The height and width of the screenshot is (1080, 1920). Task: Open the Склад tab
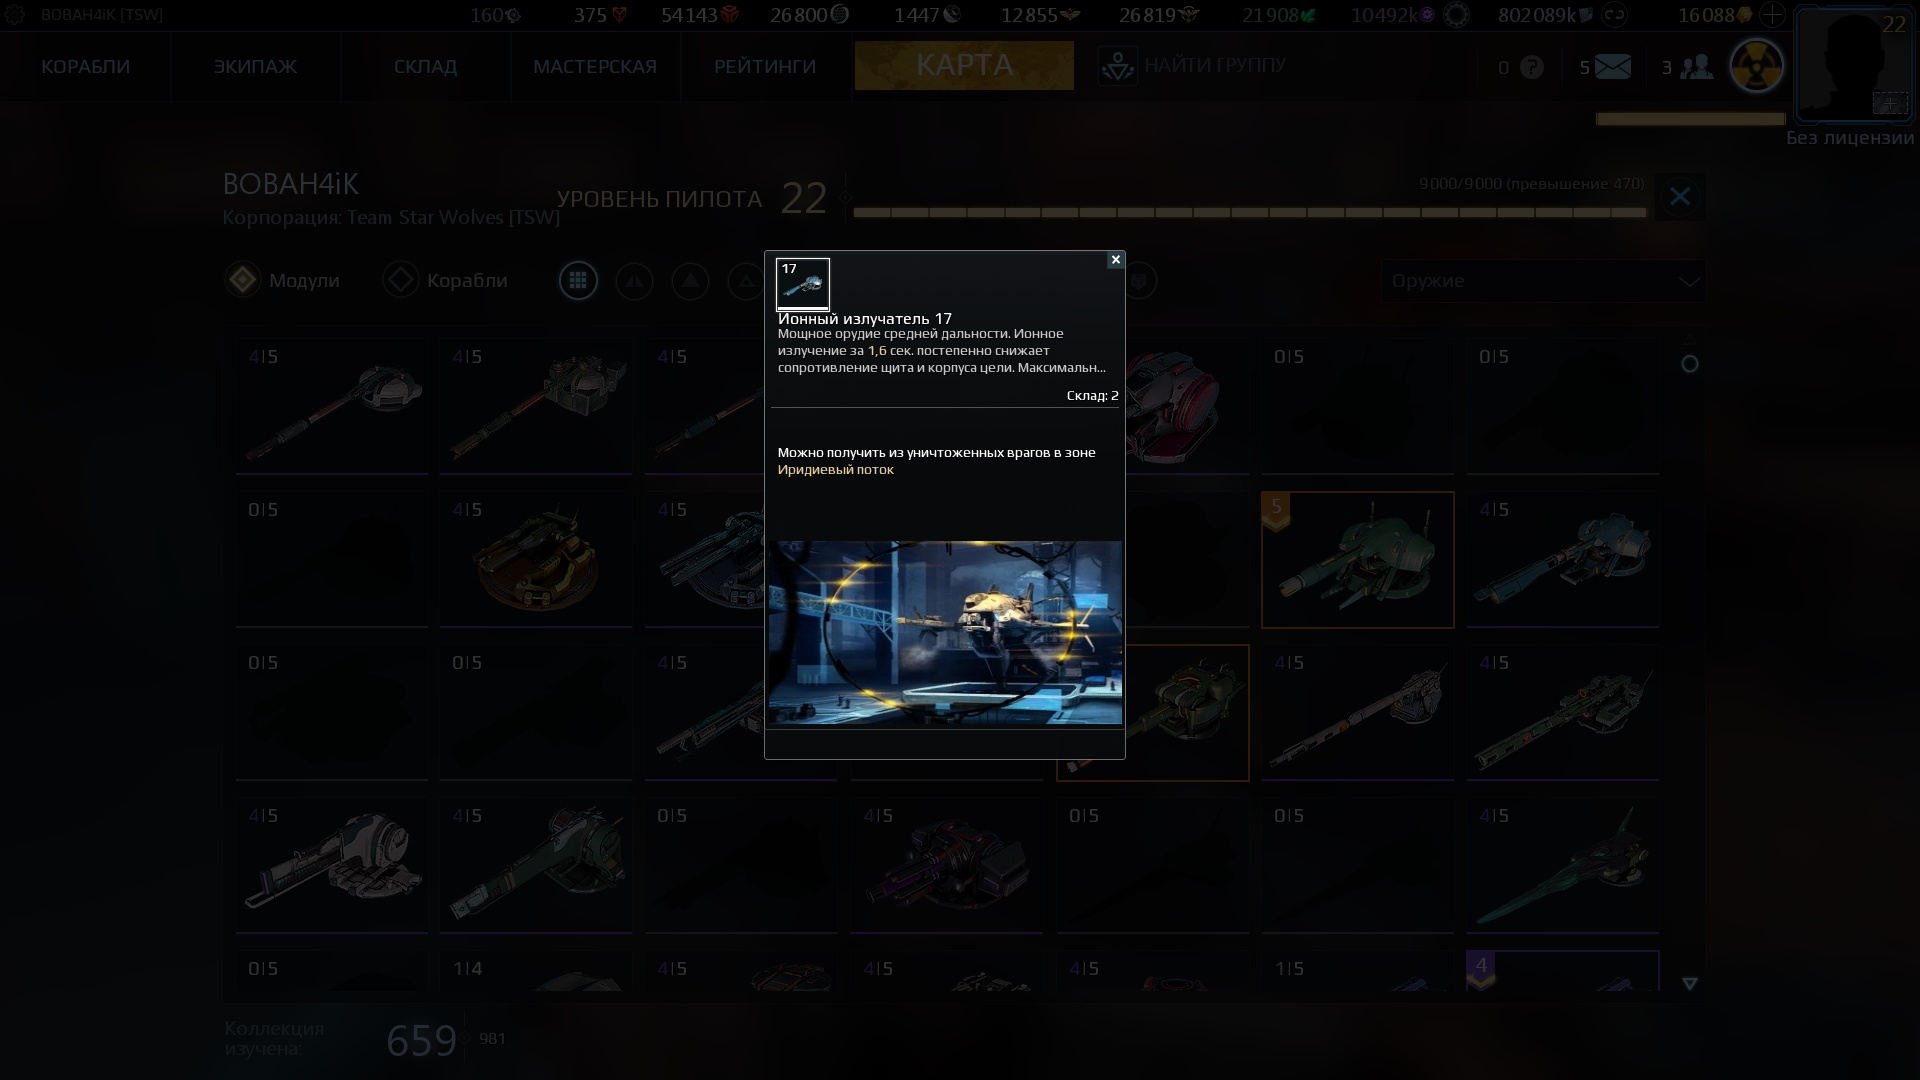[425, 66]
